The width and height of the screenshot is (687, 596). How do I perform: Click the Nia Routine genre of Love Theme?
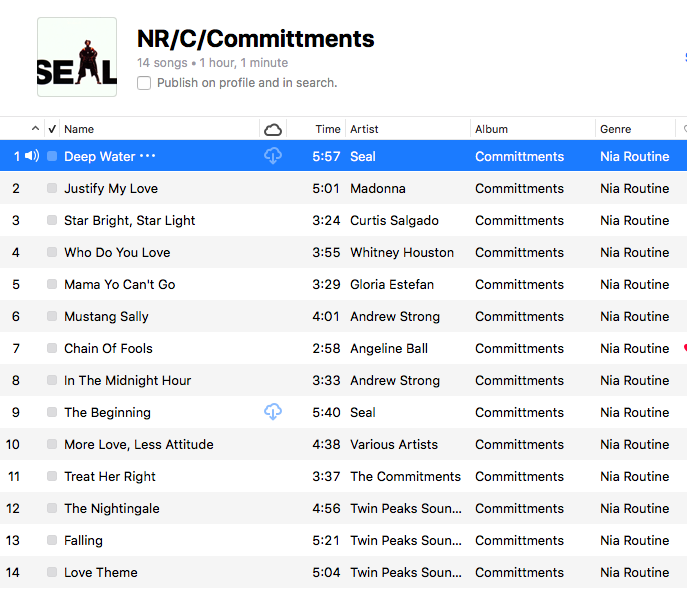tap(634, 572)
